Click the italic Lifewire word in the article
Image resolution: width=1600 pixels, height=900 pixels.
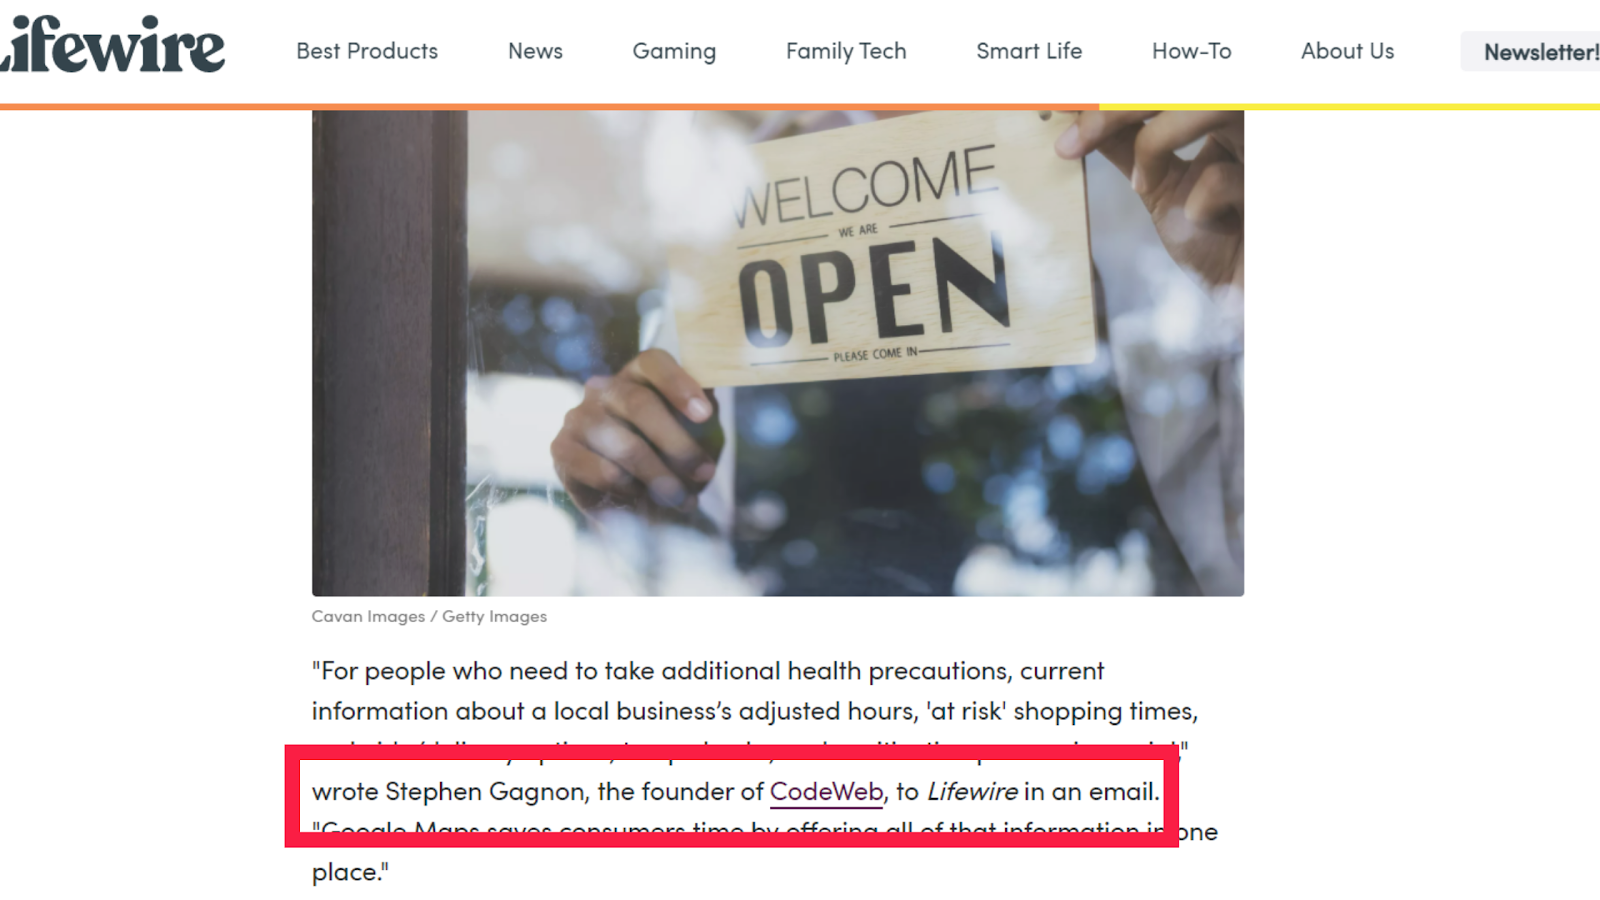tap(972, 792)
